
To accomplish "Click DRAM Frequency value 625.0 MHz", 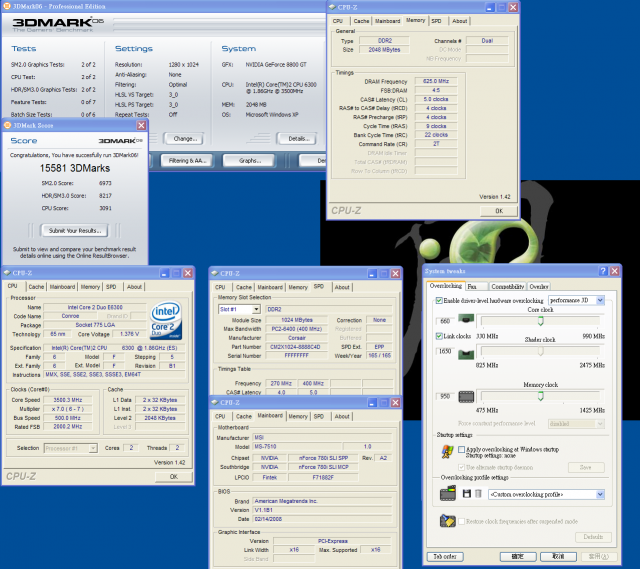I will [436, 81].
